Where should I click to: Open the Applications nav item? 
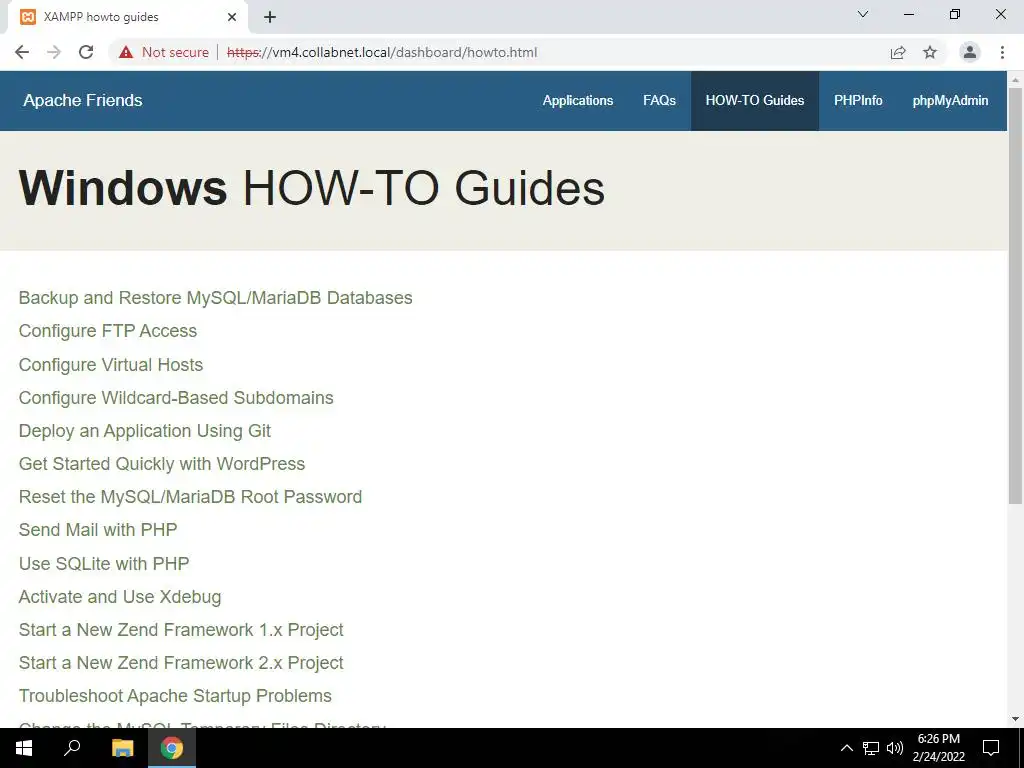pos(578,101)
